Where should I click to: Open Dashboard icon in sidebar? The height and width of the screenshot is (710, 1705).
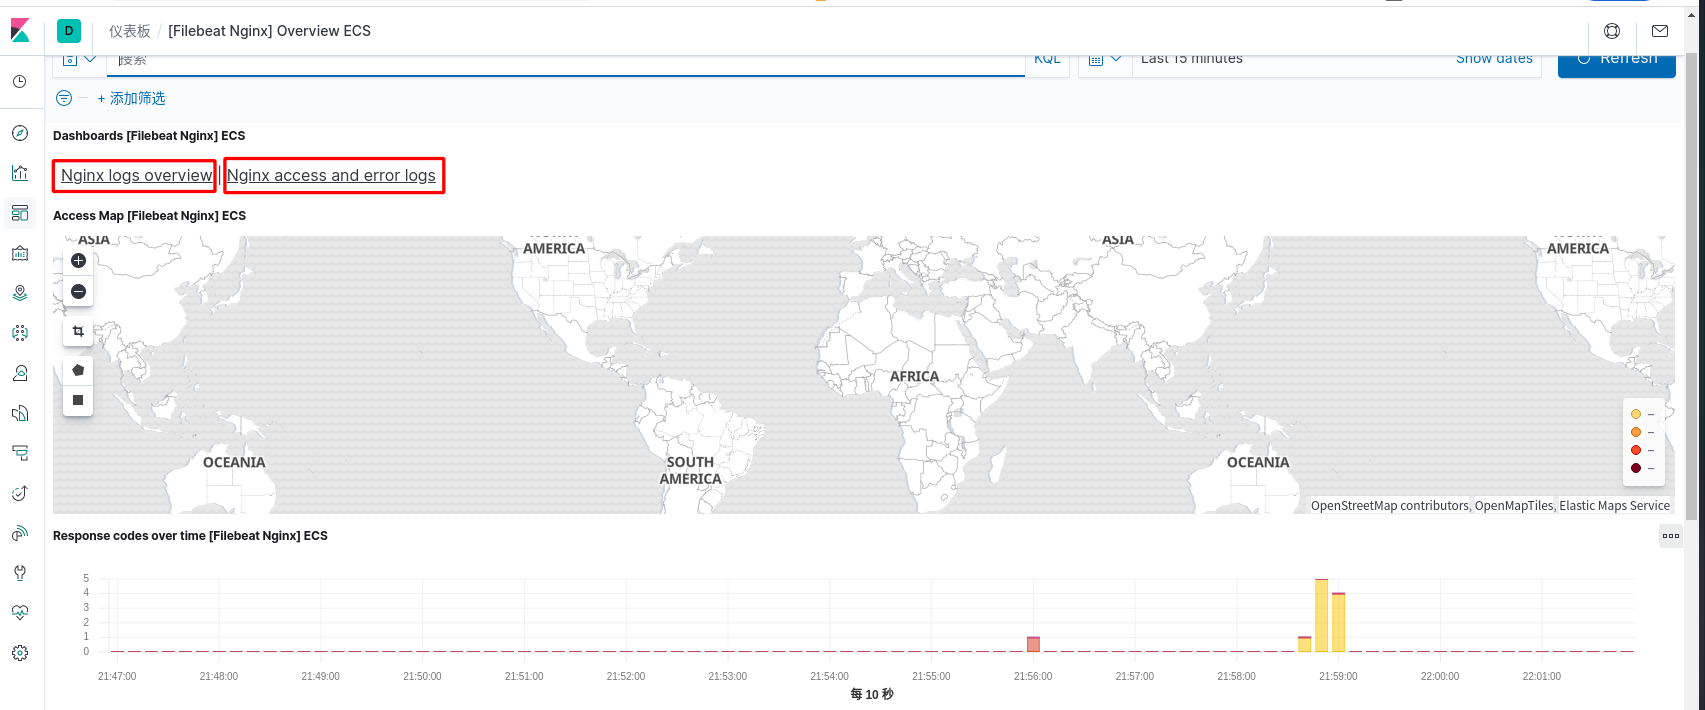click(x=20, y=213)
